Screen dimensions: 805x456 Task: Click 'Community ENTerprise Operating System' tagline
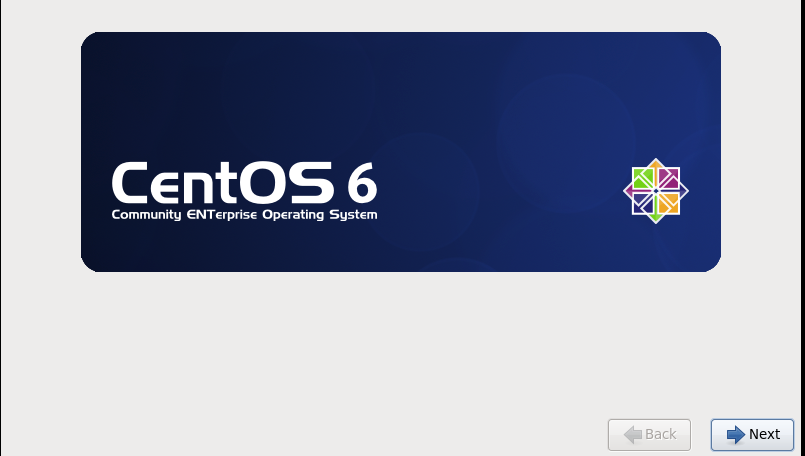click(x=244, y=215)
